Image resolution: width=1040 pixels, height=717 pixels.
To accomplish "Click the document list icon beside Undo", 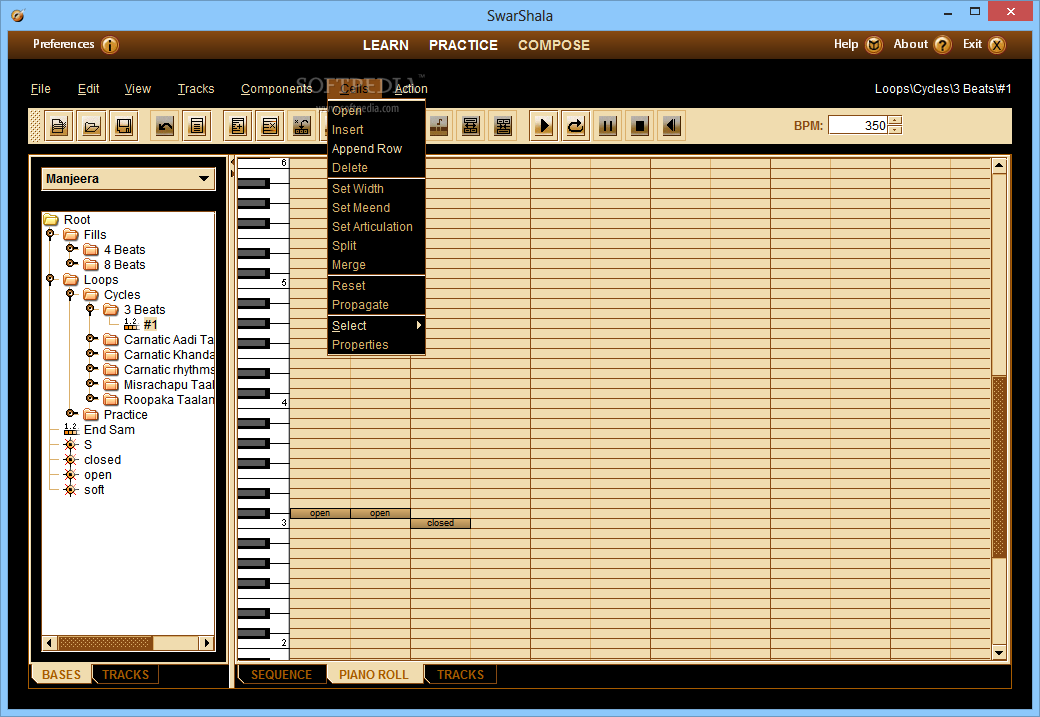I will click(197, 125).
